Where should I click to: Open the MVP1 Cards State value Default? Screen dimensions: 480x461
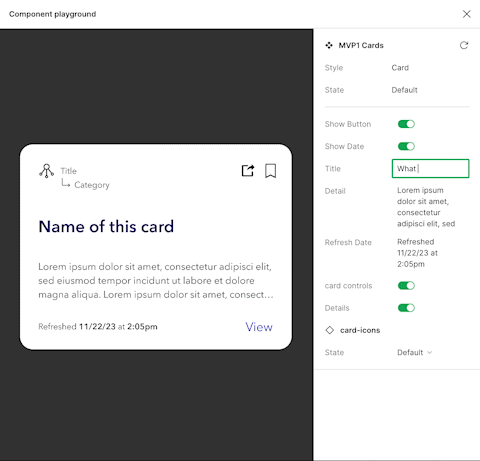(x=404, y=90)
